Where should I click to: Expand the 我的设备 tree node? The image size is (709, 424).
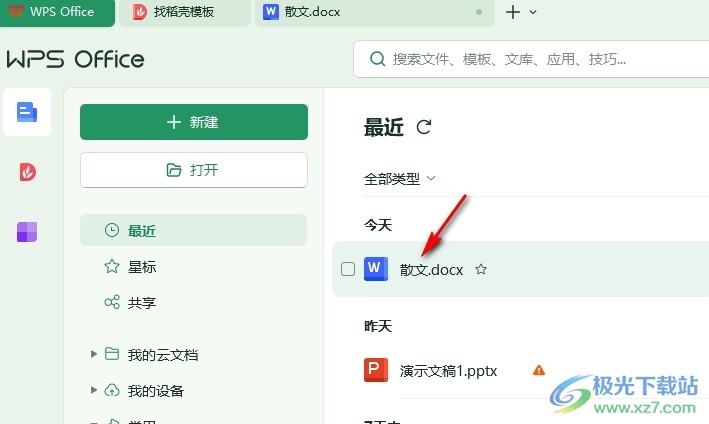pos(94,390)
